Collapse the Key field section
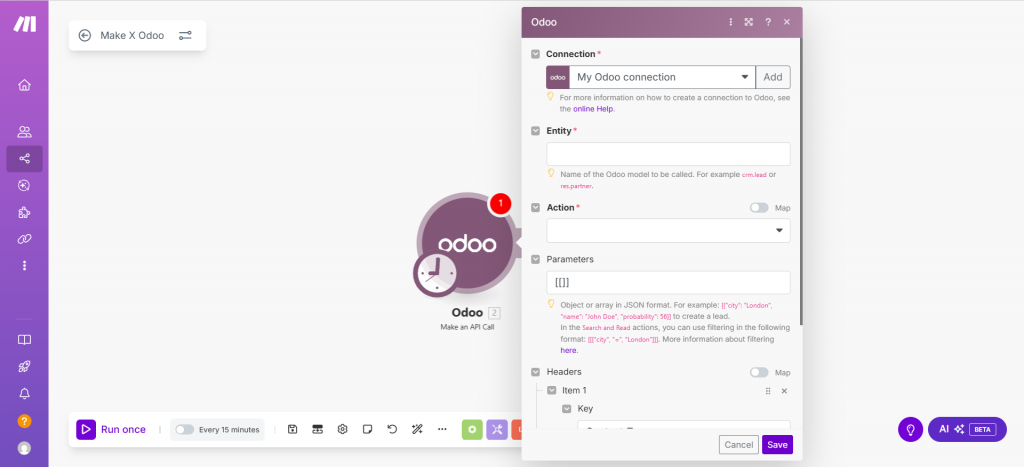1024x467 pixels. (x=567, y=409)
